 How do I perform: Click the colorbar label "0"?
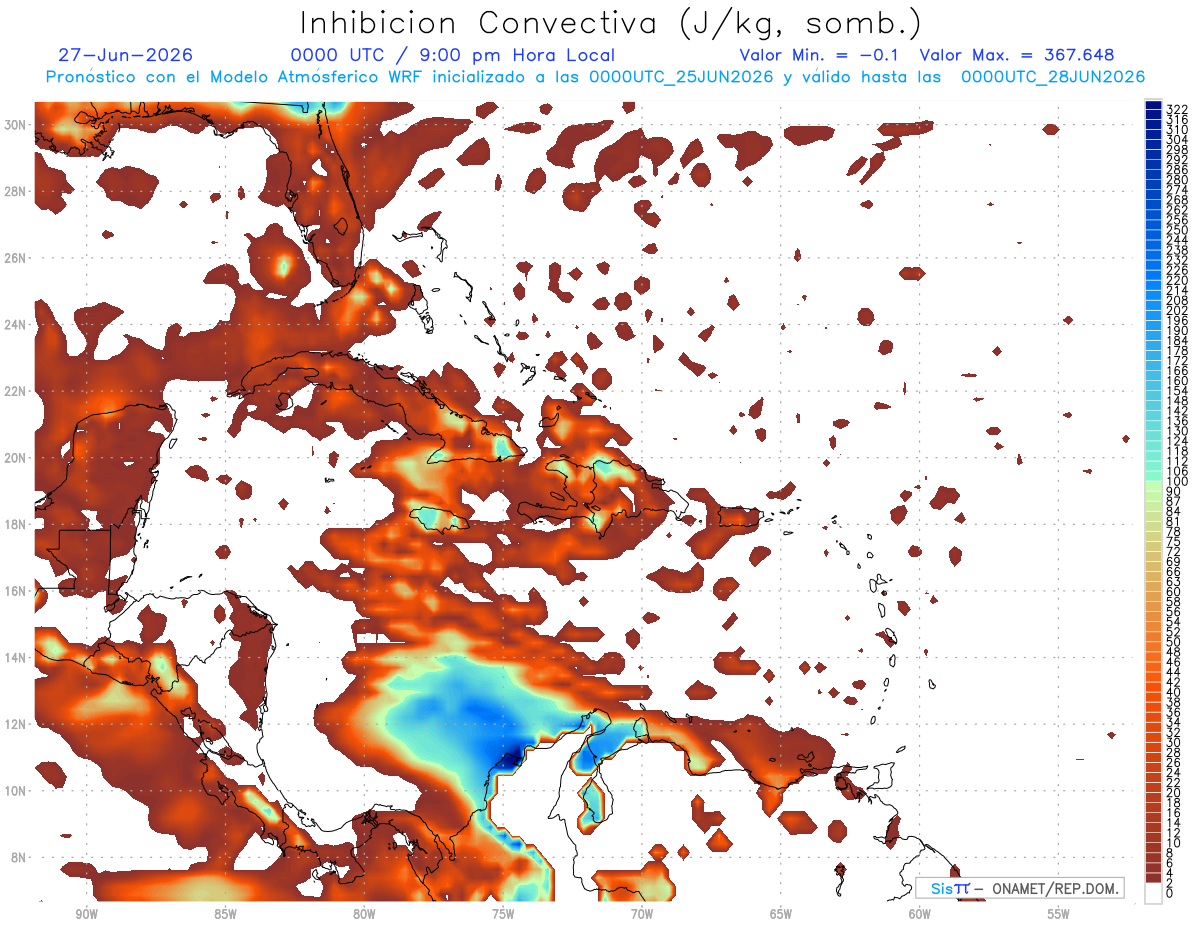1170,893
